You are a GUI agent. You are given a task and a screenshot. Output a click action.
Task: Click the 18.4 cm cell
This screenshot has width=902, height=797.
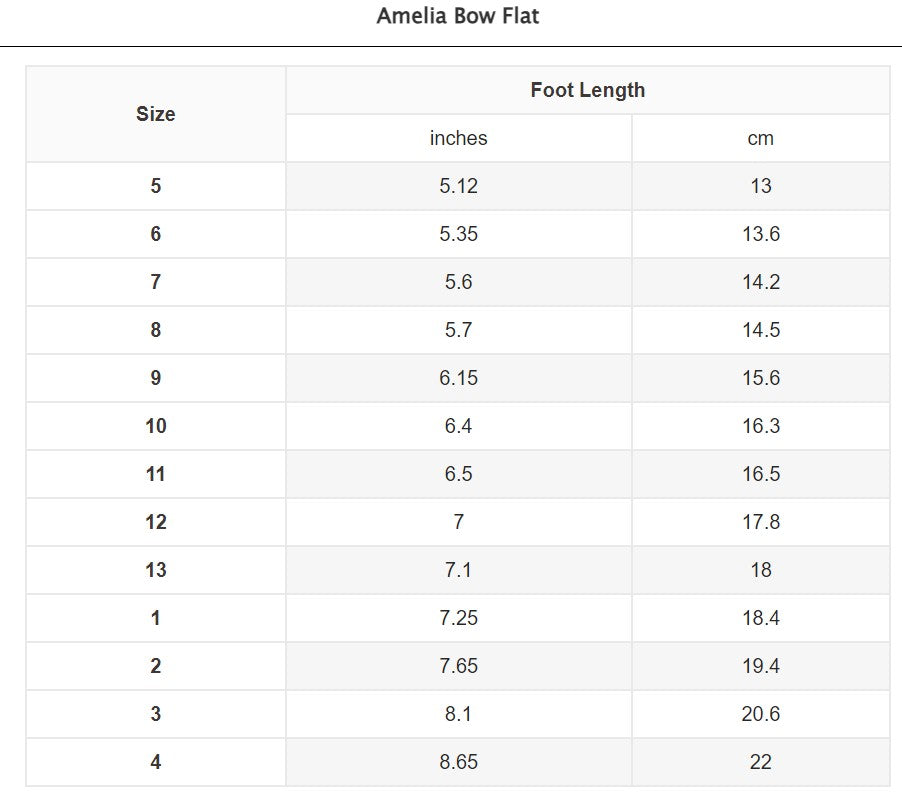coord(760,618)
